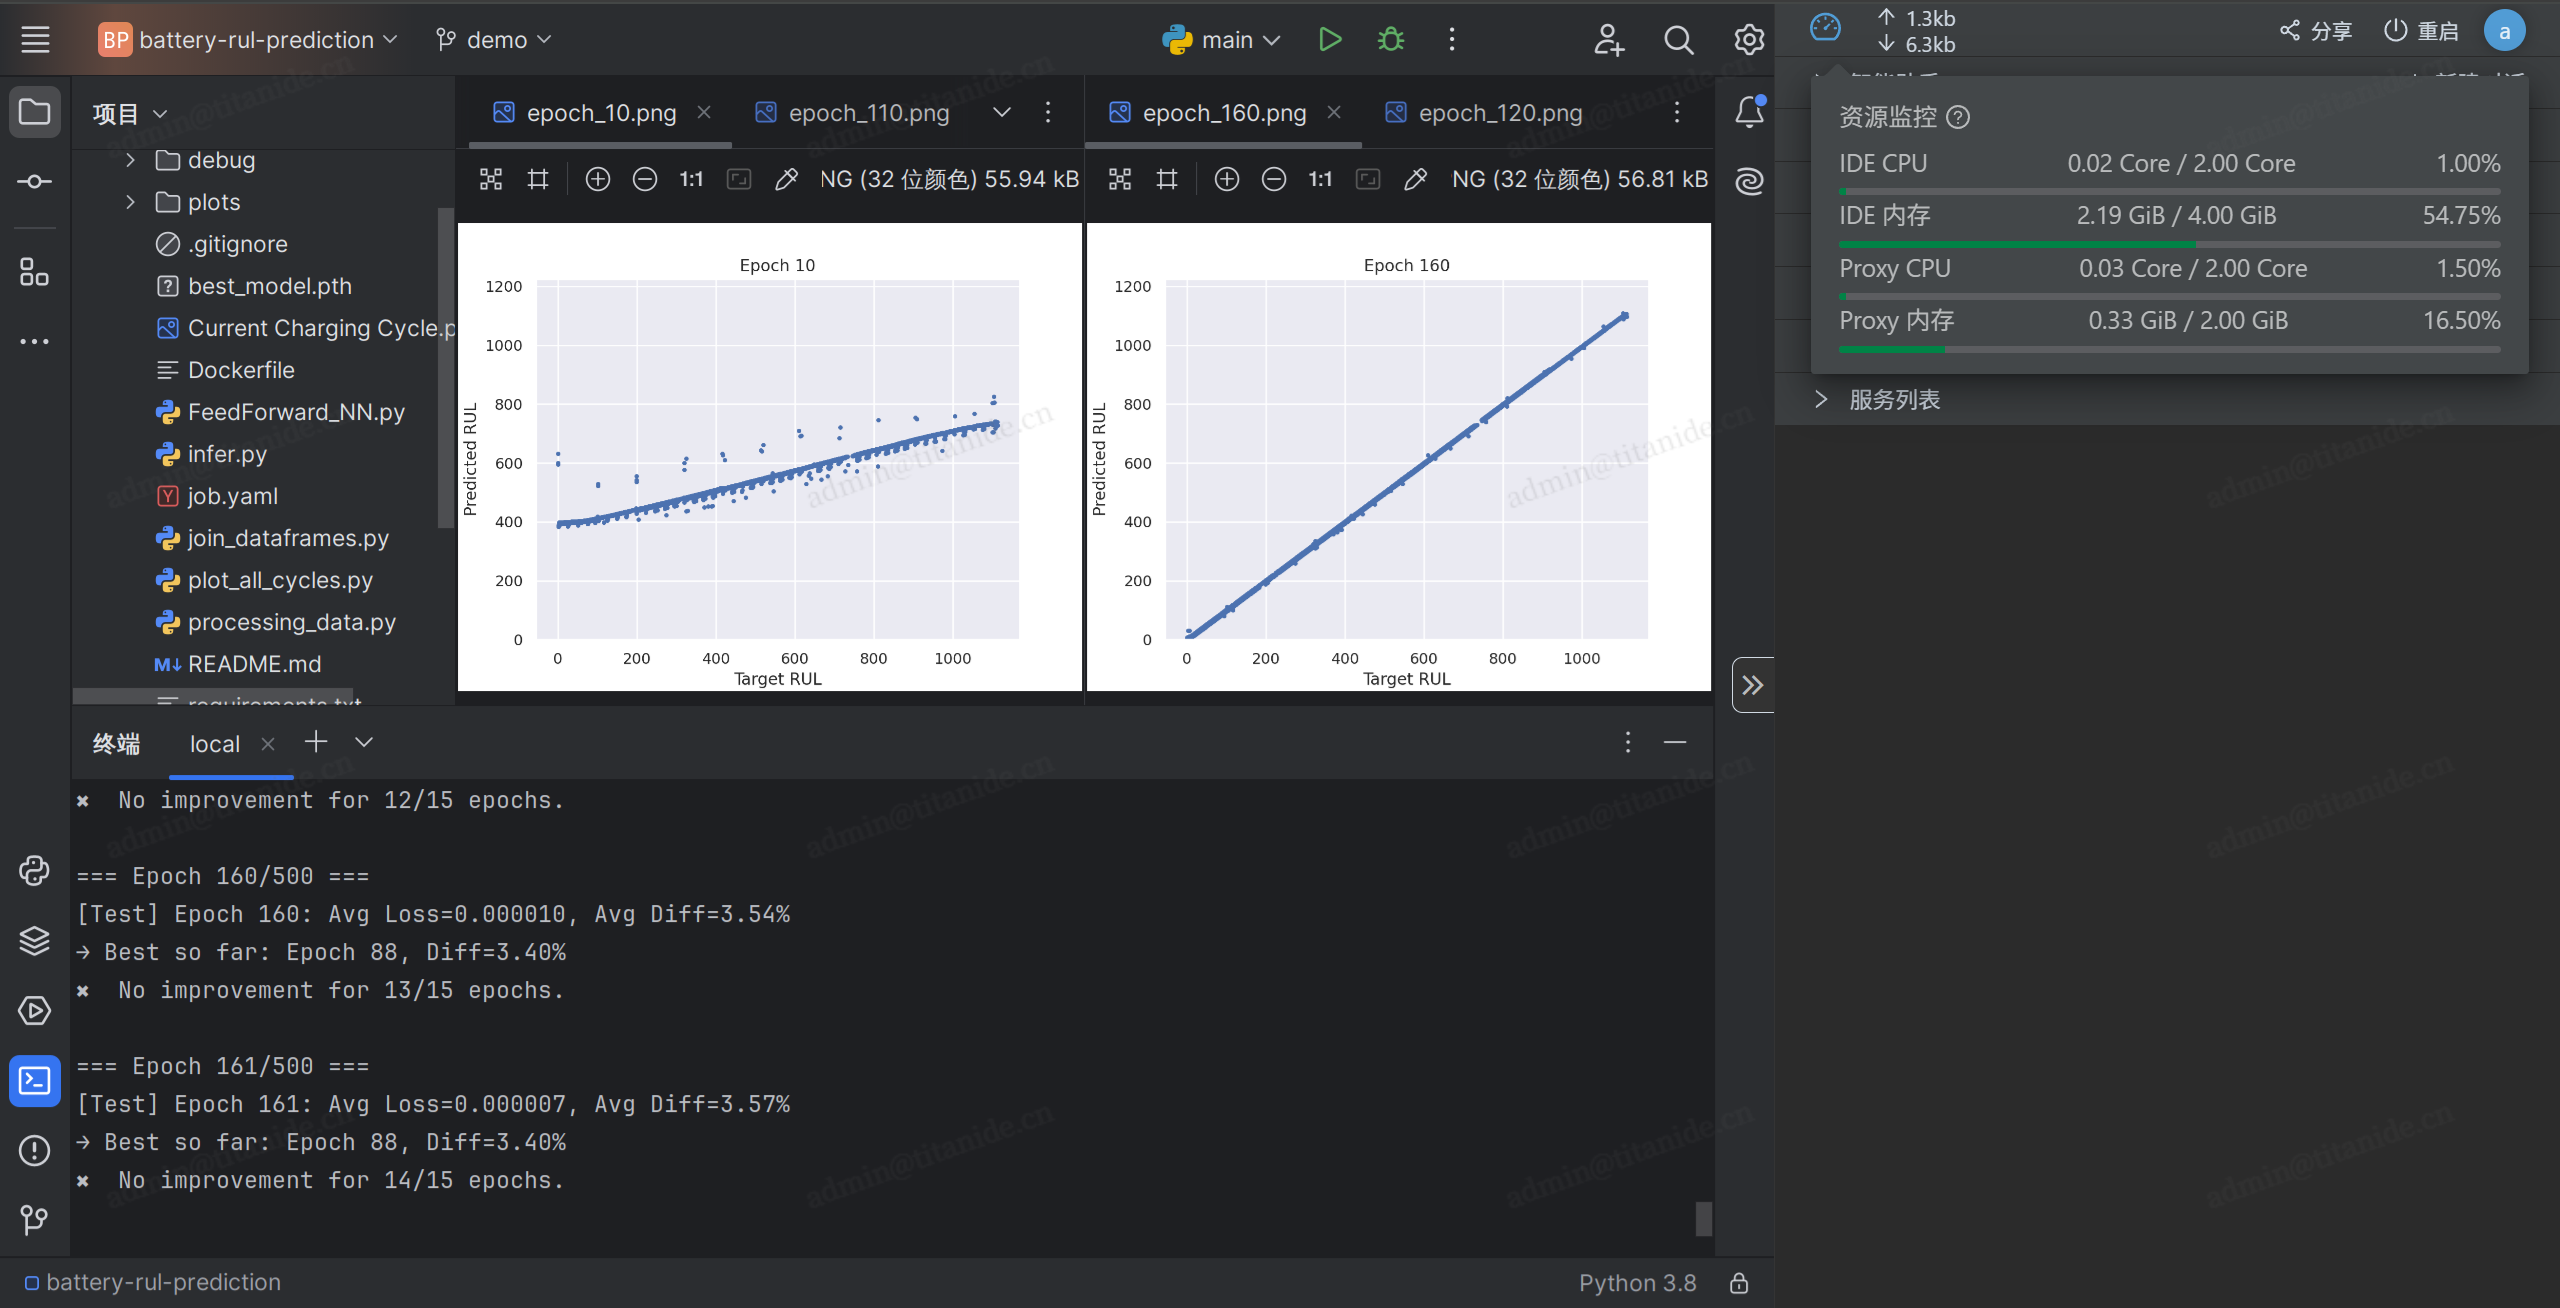Expand the plots folder

(x=130, y=202)
